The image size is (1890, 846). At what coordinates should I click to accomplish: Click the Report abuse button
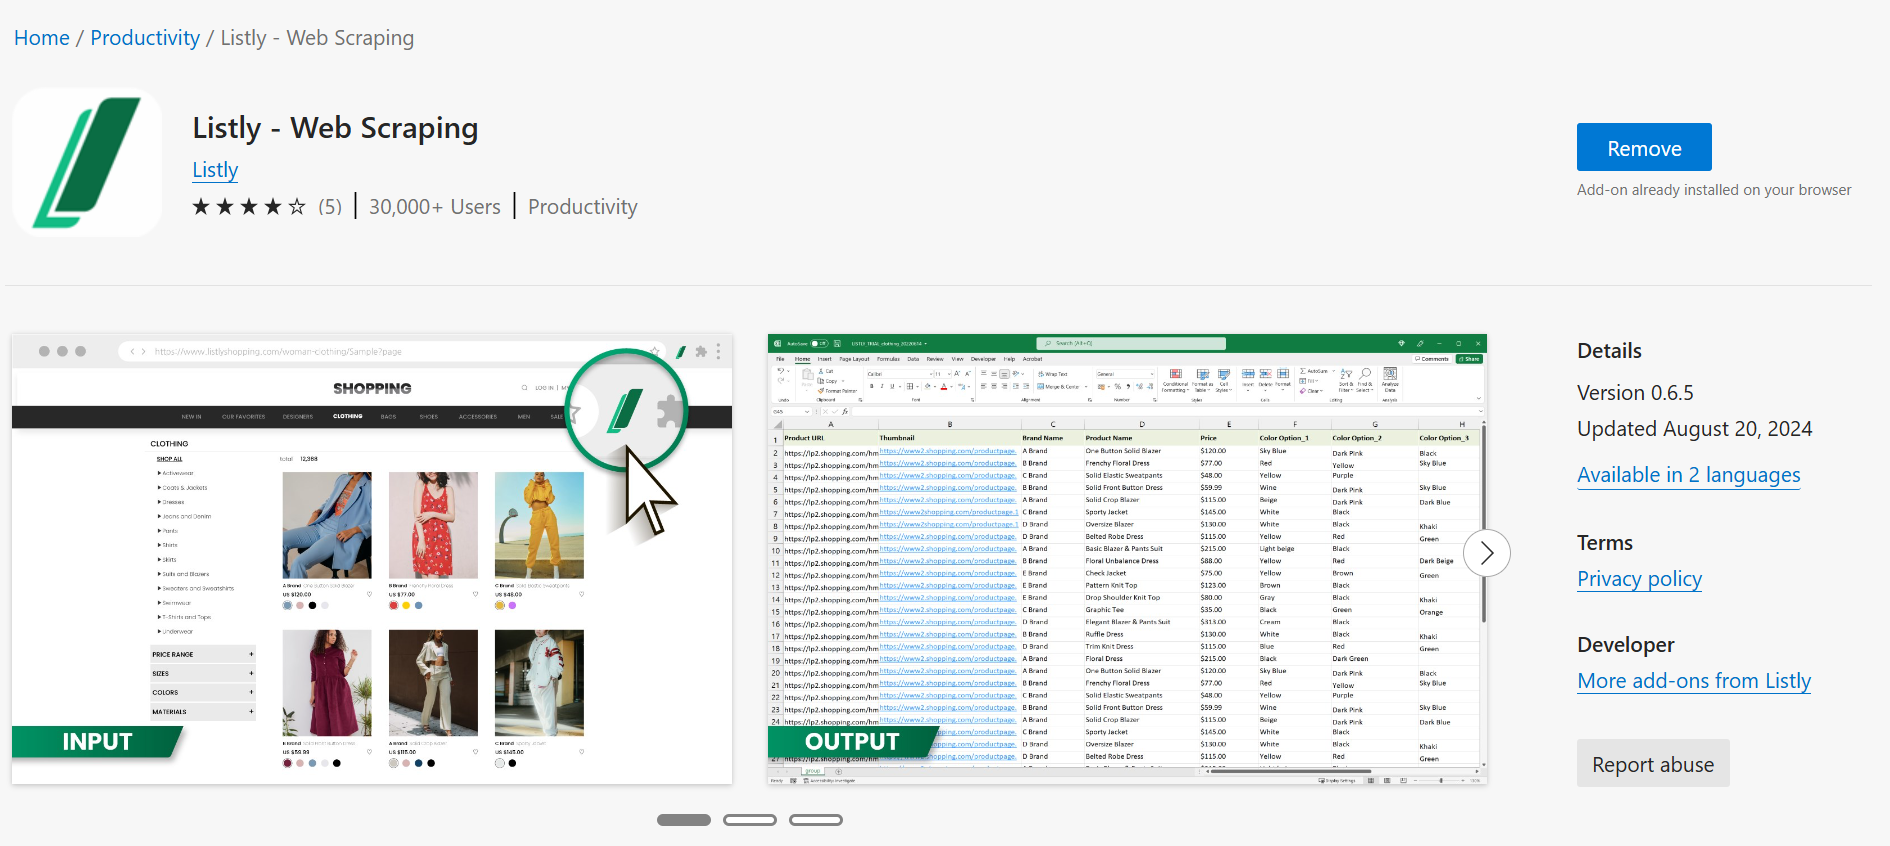[x=1653, y=763]
